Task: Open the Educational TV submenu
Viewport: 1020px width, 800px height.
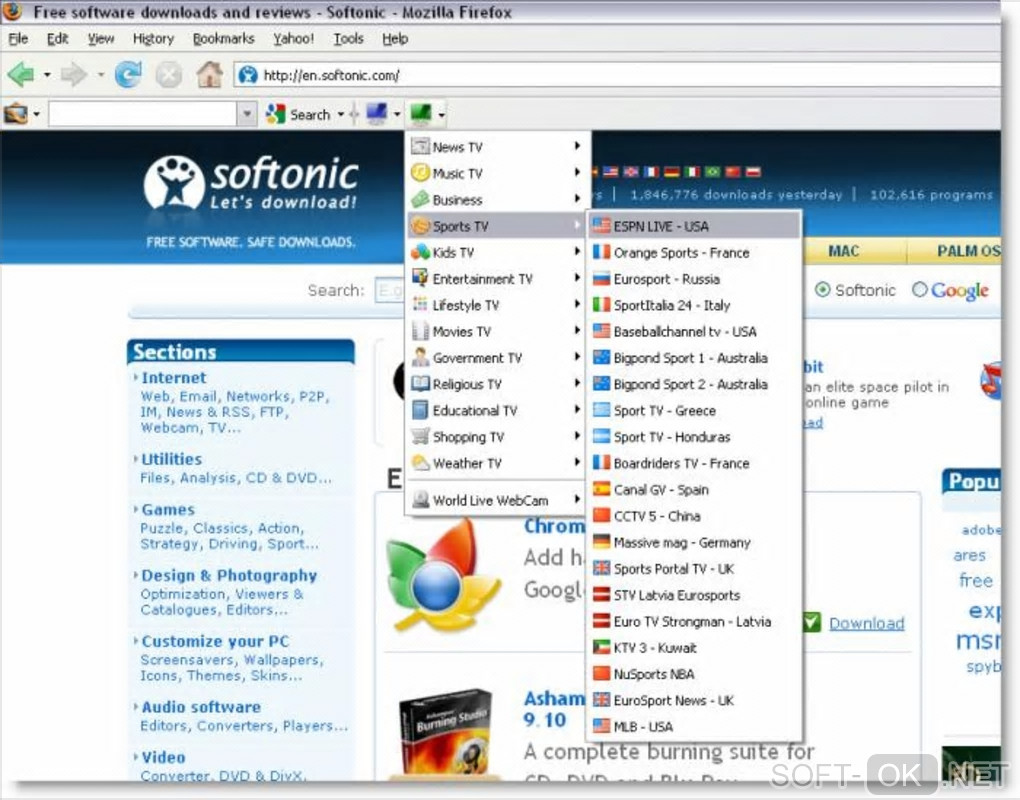Action: click(x=496, y=410)
